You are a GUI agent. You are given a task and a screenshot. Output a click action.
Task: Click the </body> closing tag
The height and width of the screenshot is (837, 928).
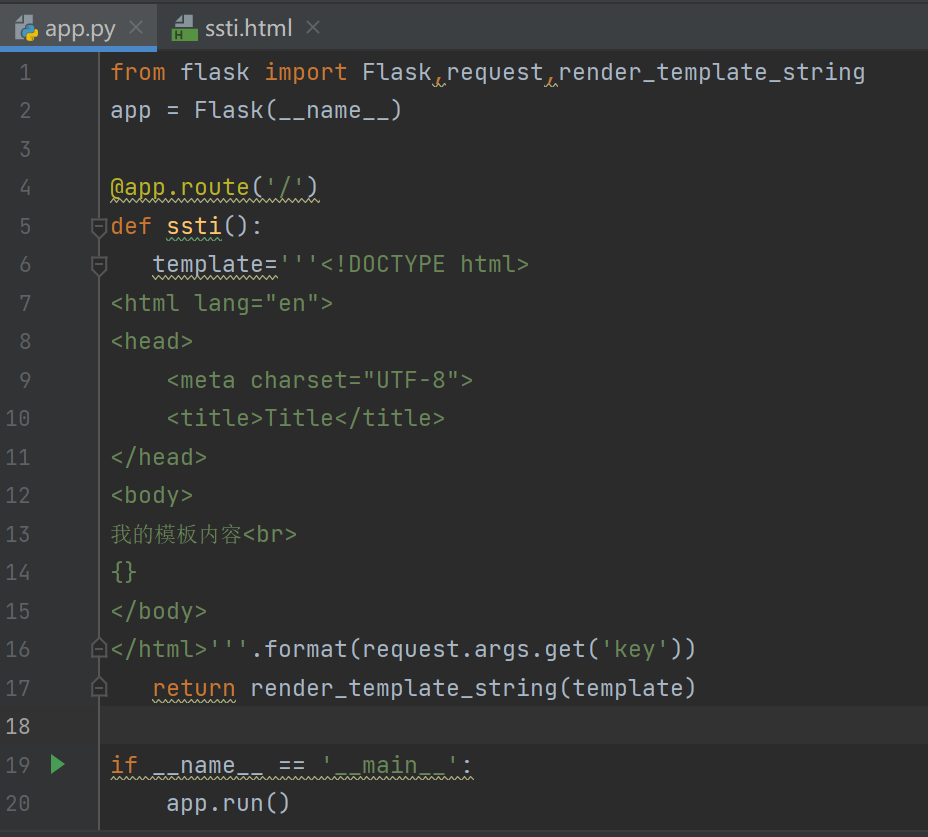point(159,611)
